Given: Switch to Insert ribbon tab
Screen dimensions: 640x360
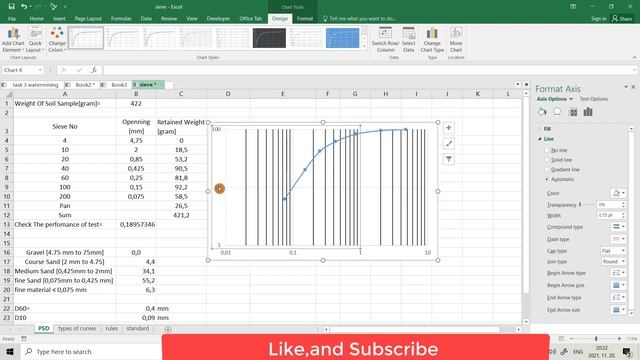Looking at the screenshot, I should click(59, 18).
